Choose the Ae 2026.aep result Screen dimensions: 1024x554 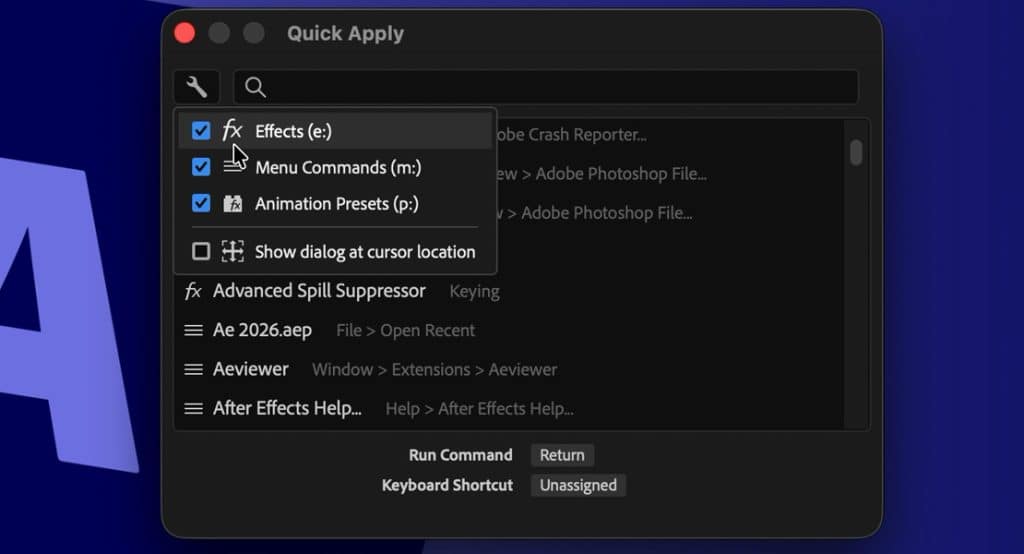509,330
